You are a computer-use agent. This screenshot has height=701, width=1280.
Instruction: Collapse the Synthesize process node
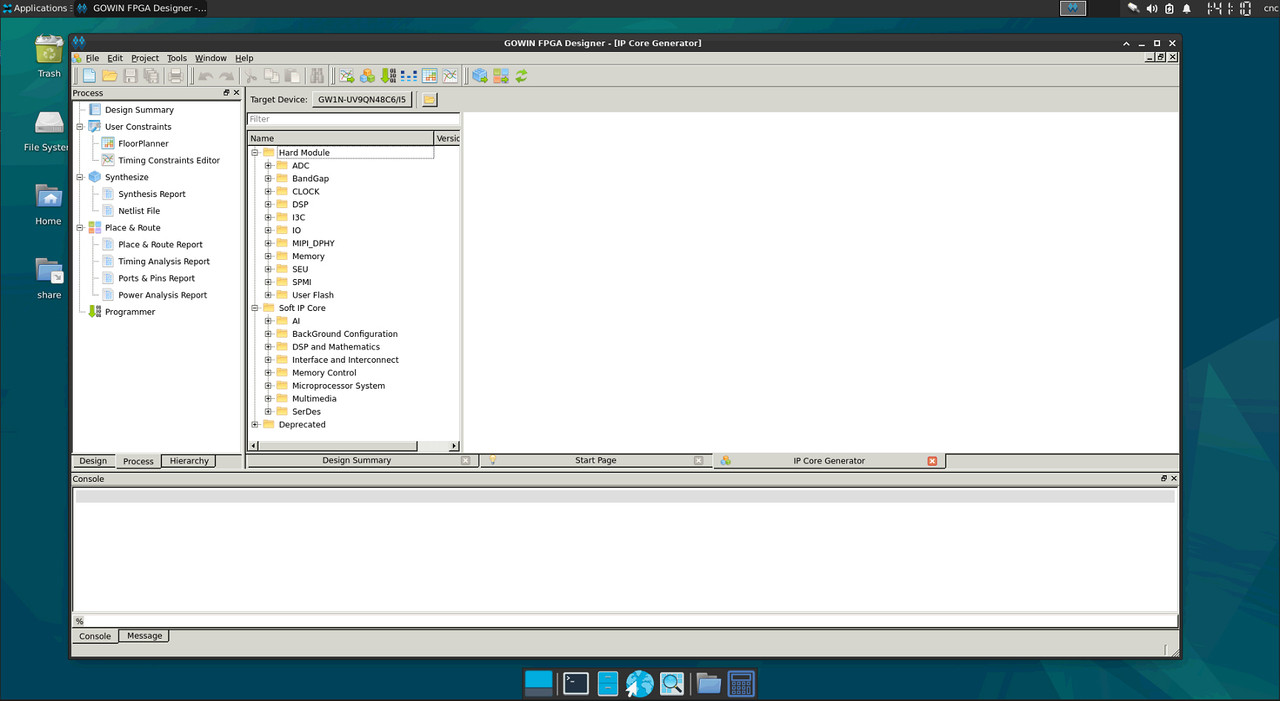coord(80,177)
